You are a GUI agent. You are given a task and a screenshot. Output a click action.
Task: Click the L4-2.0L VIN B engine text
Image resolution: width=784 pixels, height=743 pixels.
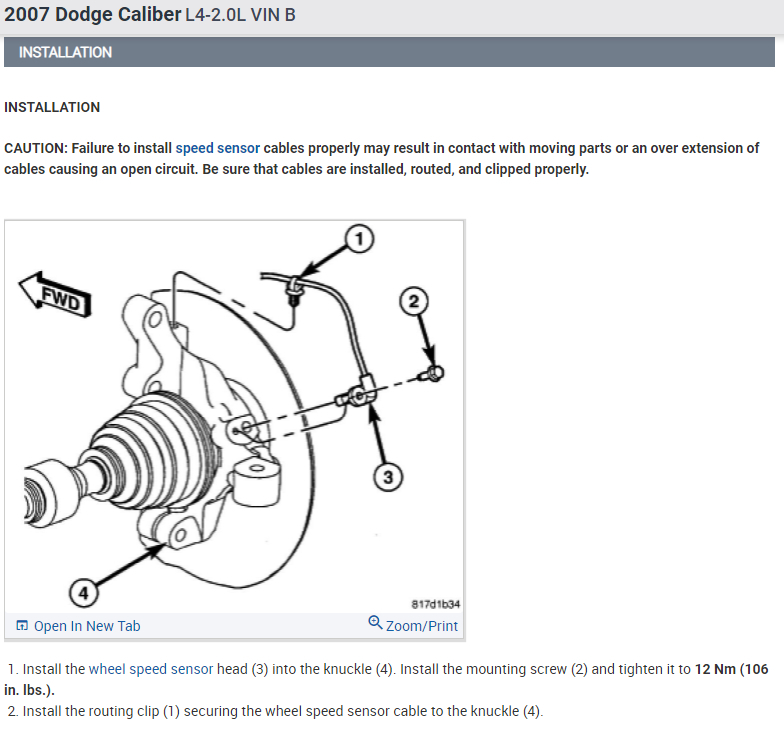click(x=240, y=15)
